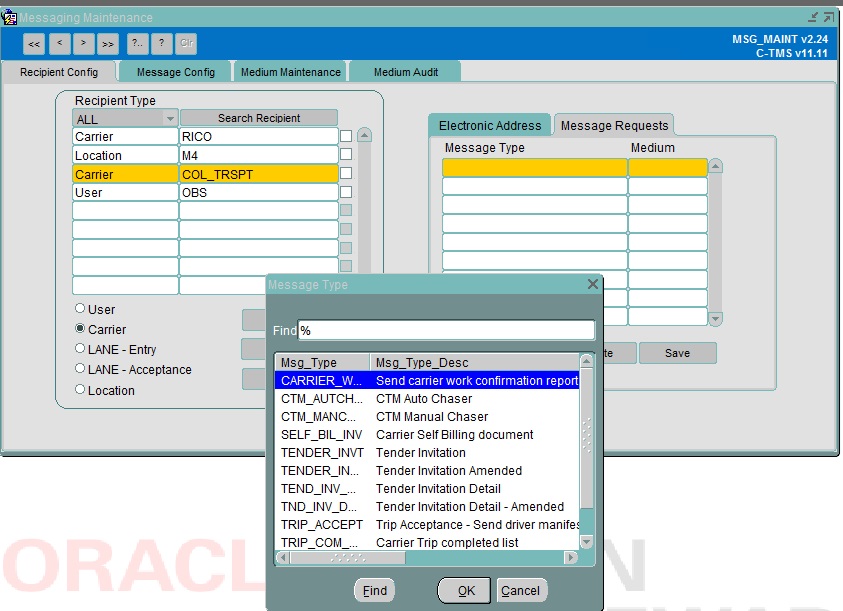Image resolution: width=843 pixels, height=611 pixels.
Task: Open the Electronic Address tab
Action: pyautogui.click(x=490, y=125)
